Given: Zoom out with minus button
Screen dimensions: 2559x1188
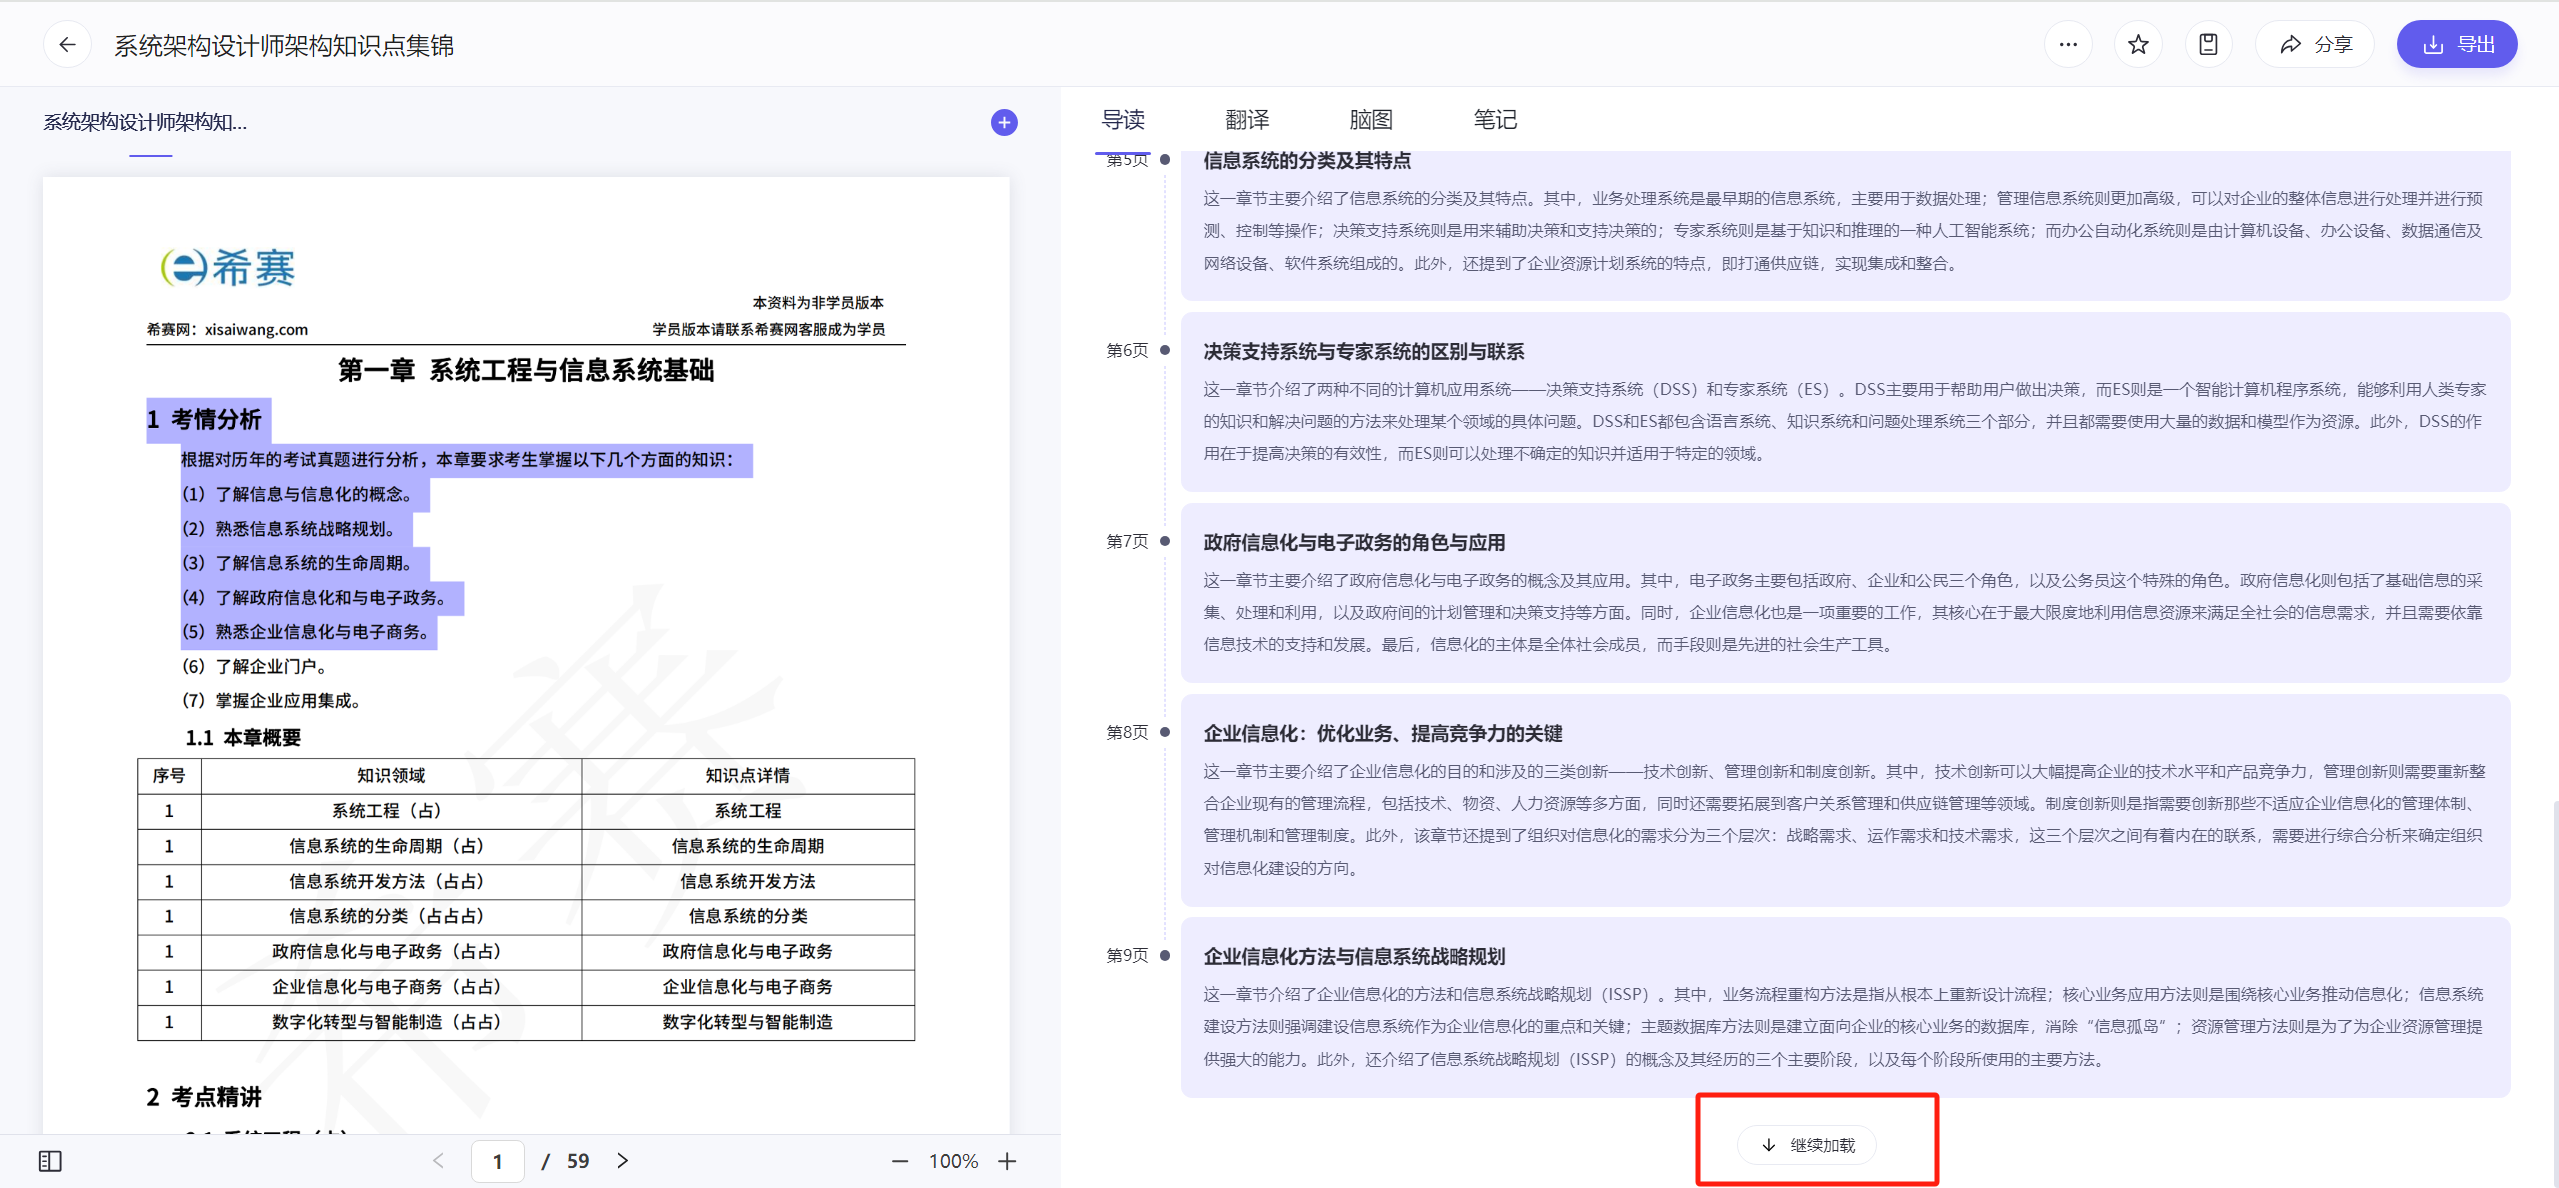Looking at the screenshot, I should [x=900, y=1161].
